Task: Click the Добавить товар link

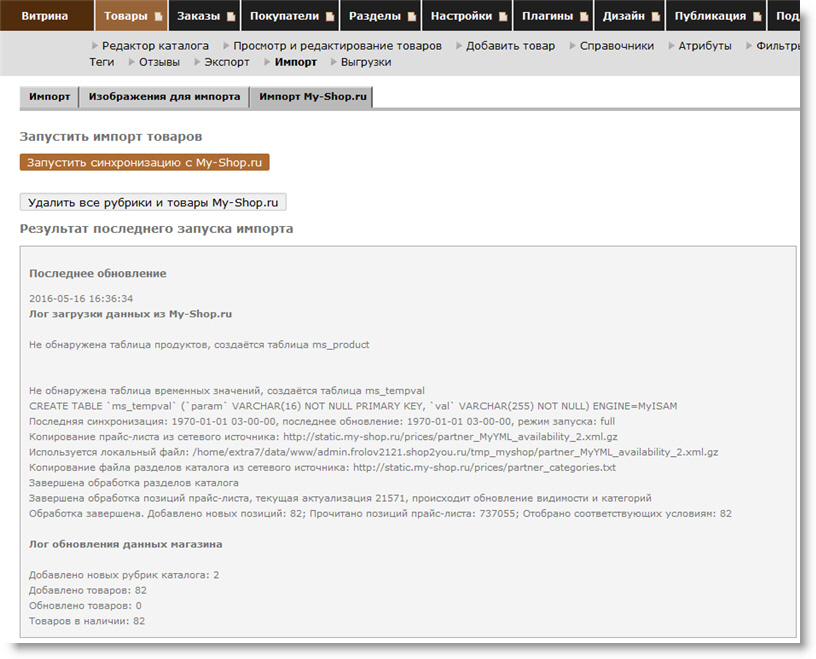Action: click(x=511, y=46)
